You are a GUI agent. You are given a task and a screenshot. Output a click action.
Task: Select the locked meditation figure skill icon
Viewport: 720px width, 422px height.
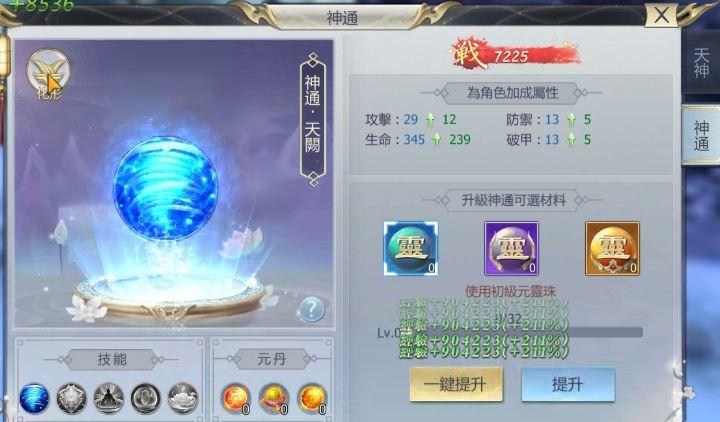[109, 398]
